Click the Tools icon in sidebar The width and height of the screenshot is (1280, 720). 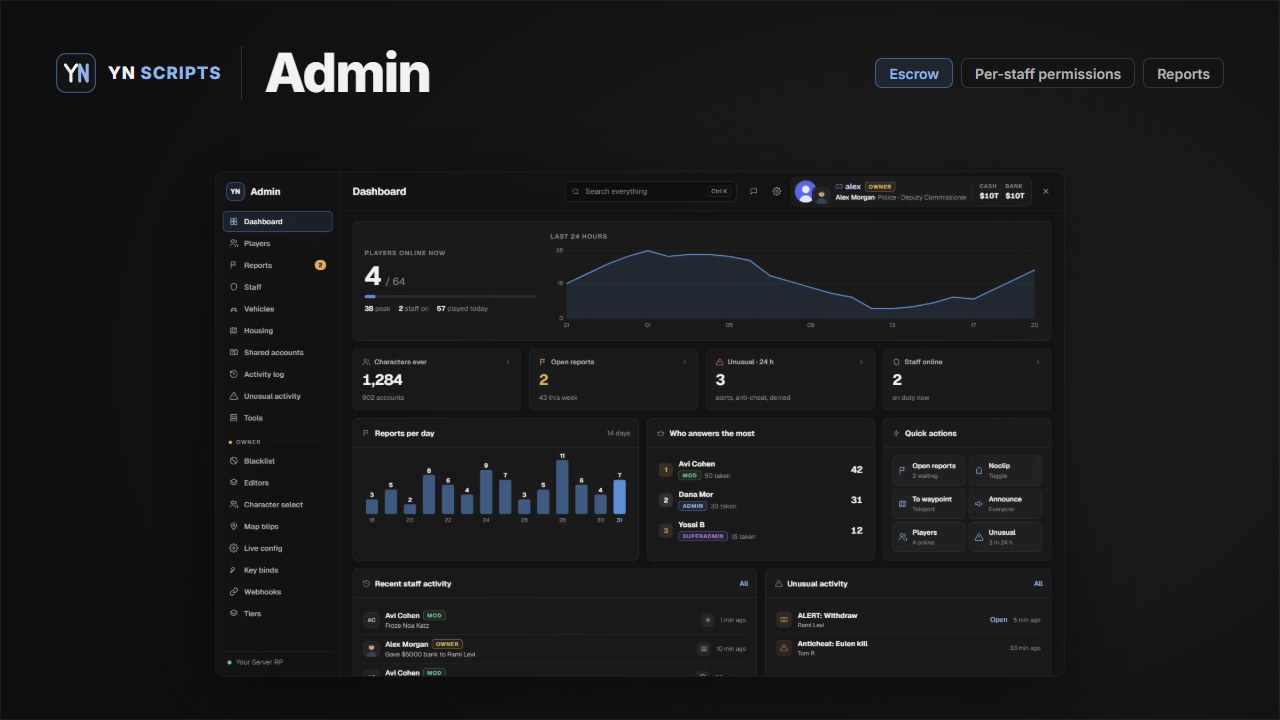point(233,418)
